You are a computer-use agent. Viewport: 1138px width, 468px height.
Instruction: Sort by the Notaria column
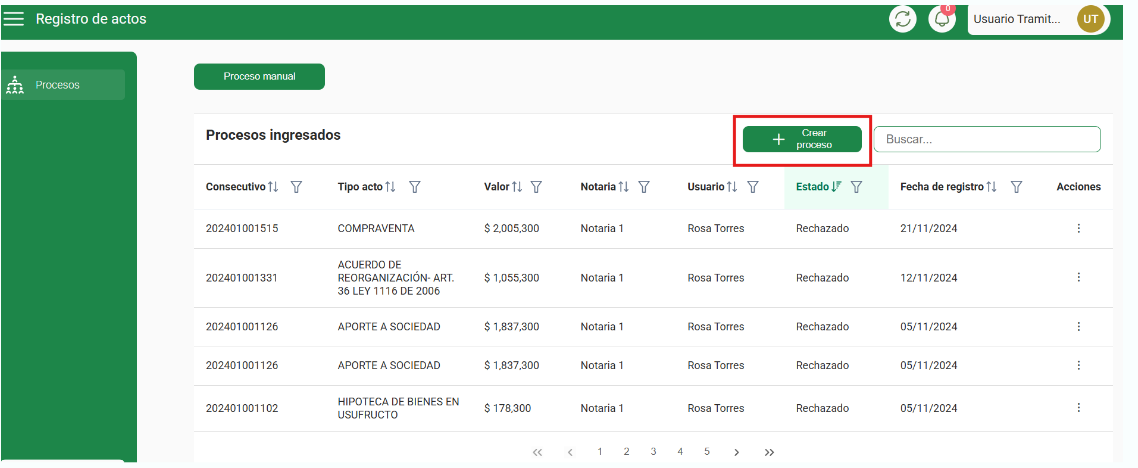point(623,187)
